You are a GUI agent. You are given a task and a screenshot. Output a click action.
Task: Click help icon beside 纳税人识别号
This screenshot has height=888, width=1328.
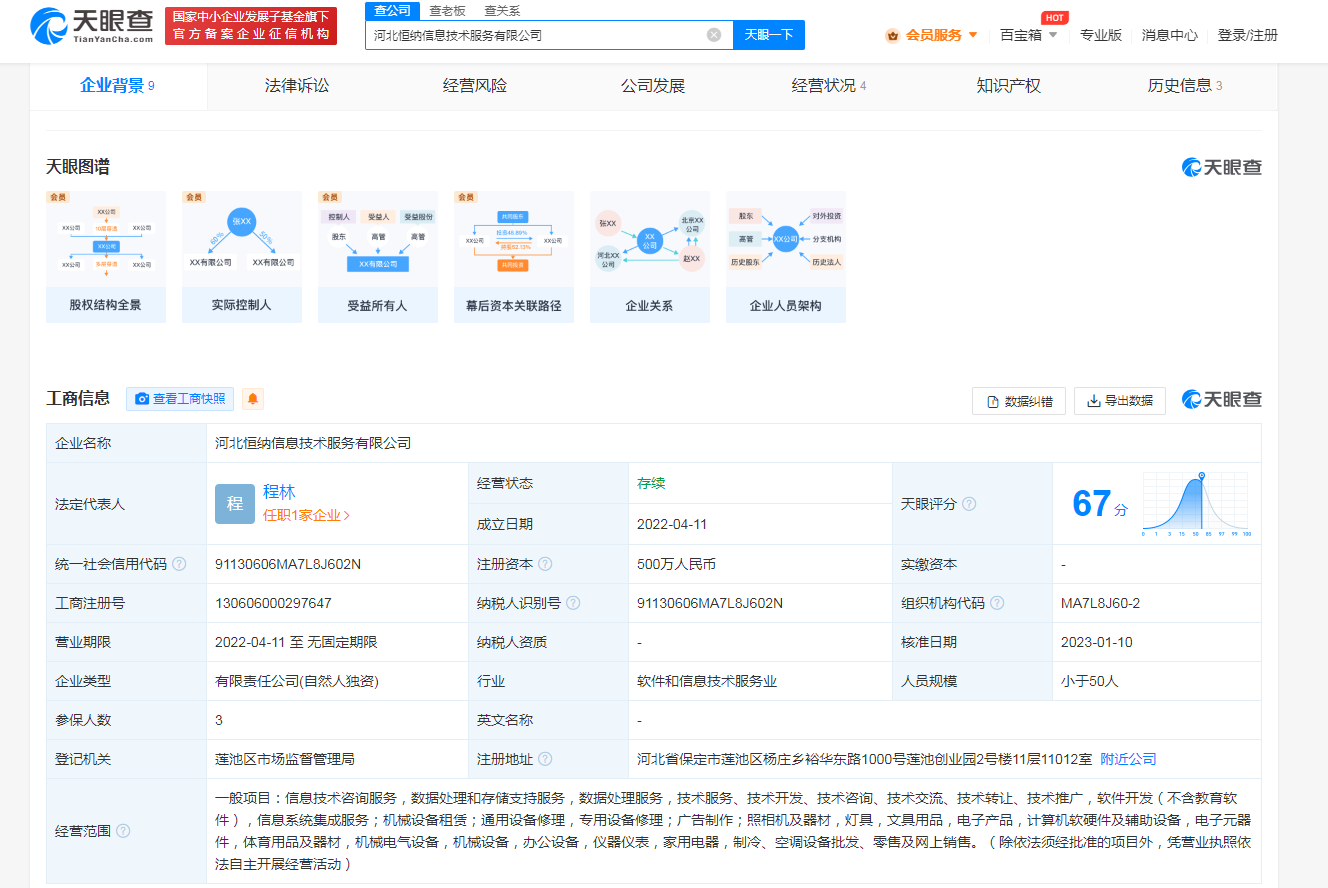[x=573, y=603]
